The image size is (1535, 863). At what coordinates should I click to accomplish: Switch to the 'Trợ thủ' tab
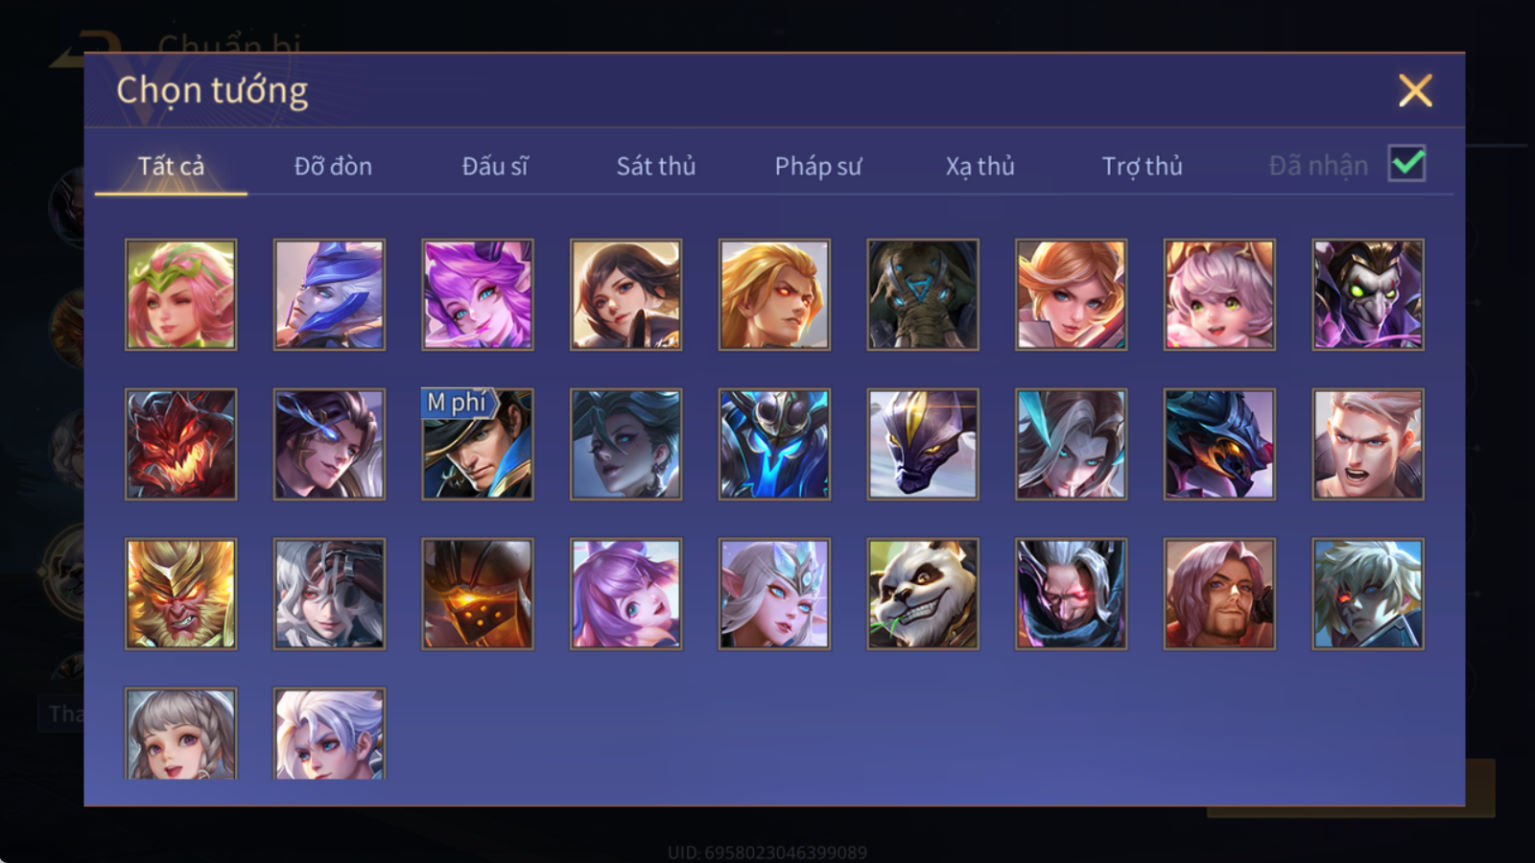coord(1142,166)
